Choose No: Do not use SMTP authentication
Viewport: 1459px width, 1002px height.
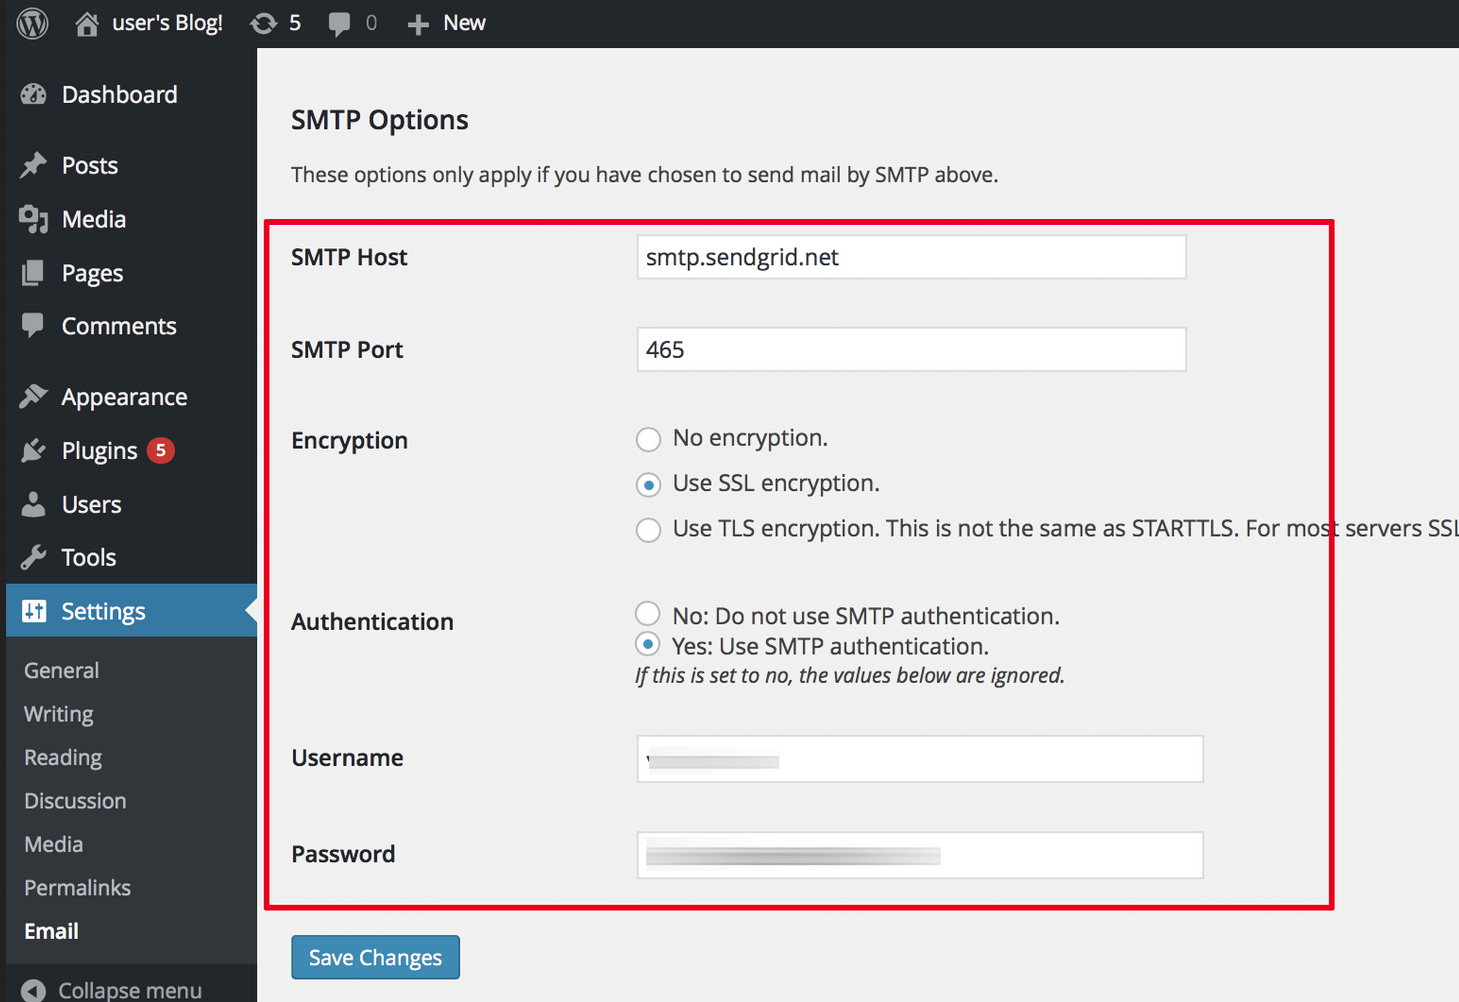648,614
